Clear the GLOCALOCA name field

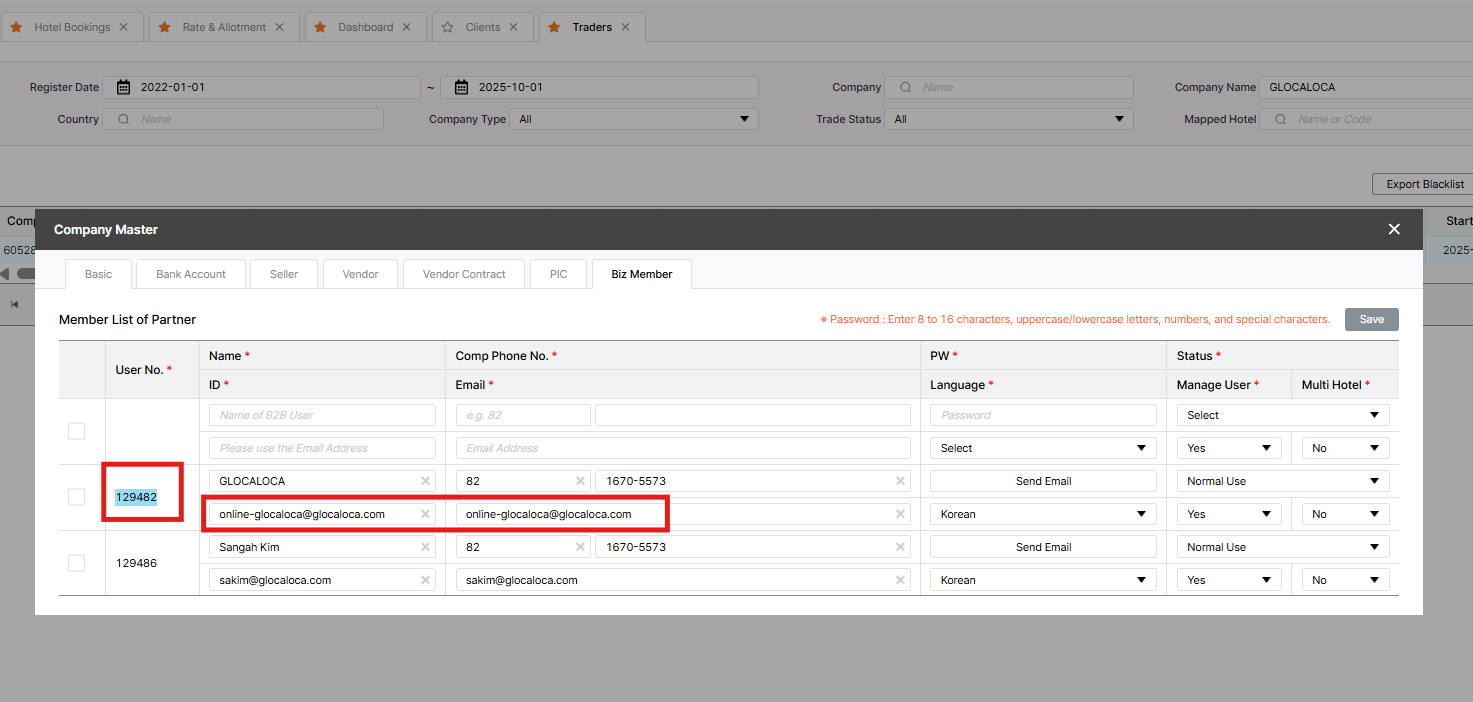click(425, 481)
